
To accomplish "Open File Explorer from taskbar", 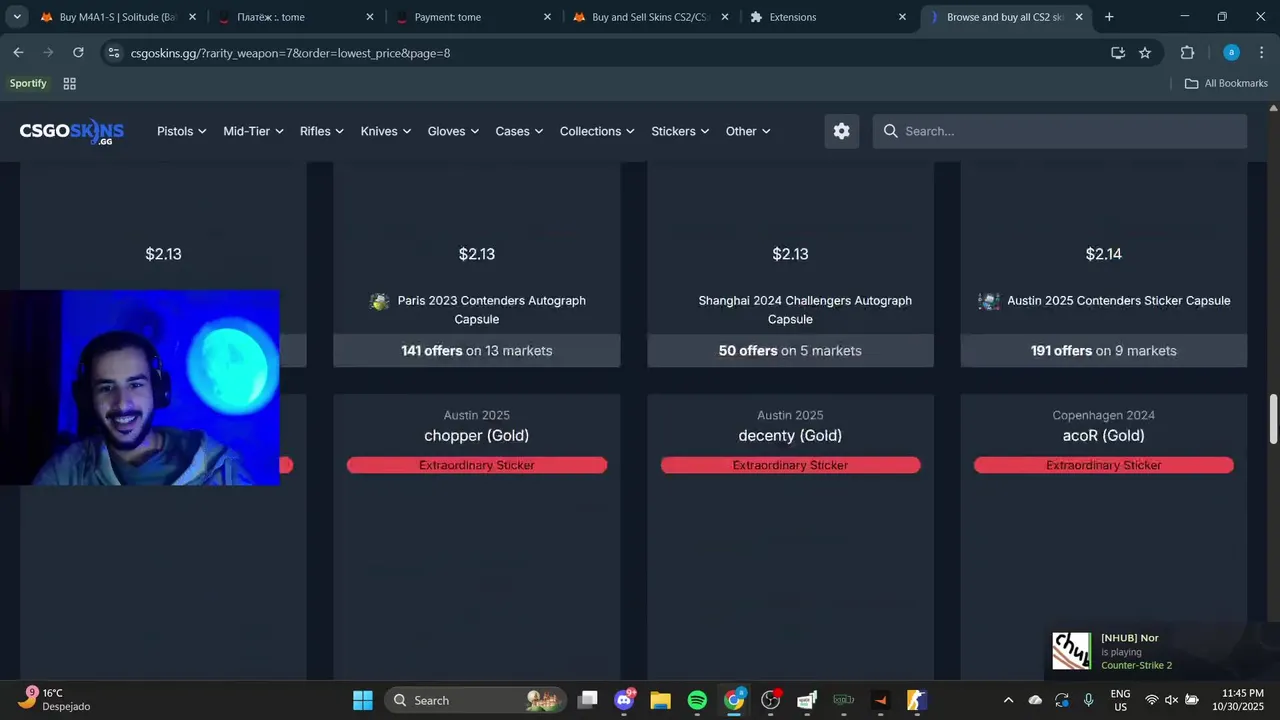I will (x=660, y=700).
